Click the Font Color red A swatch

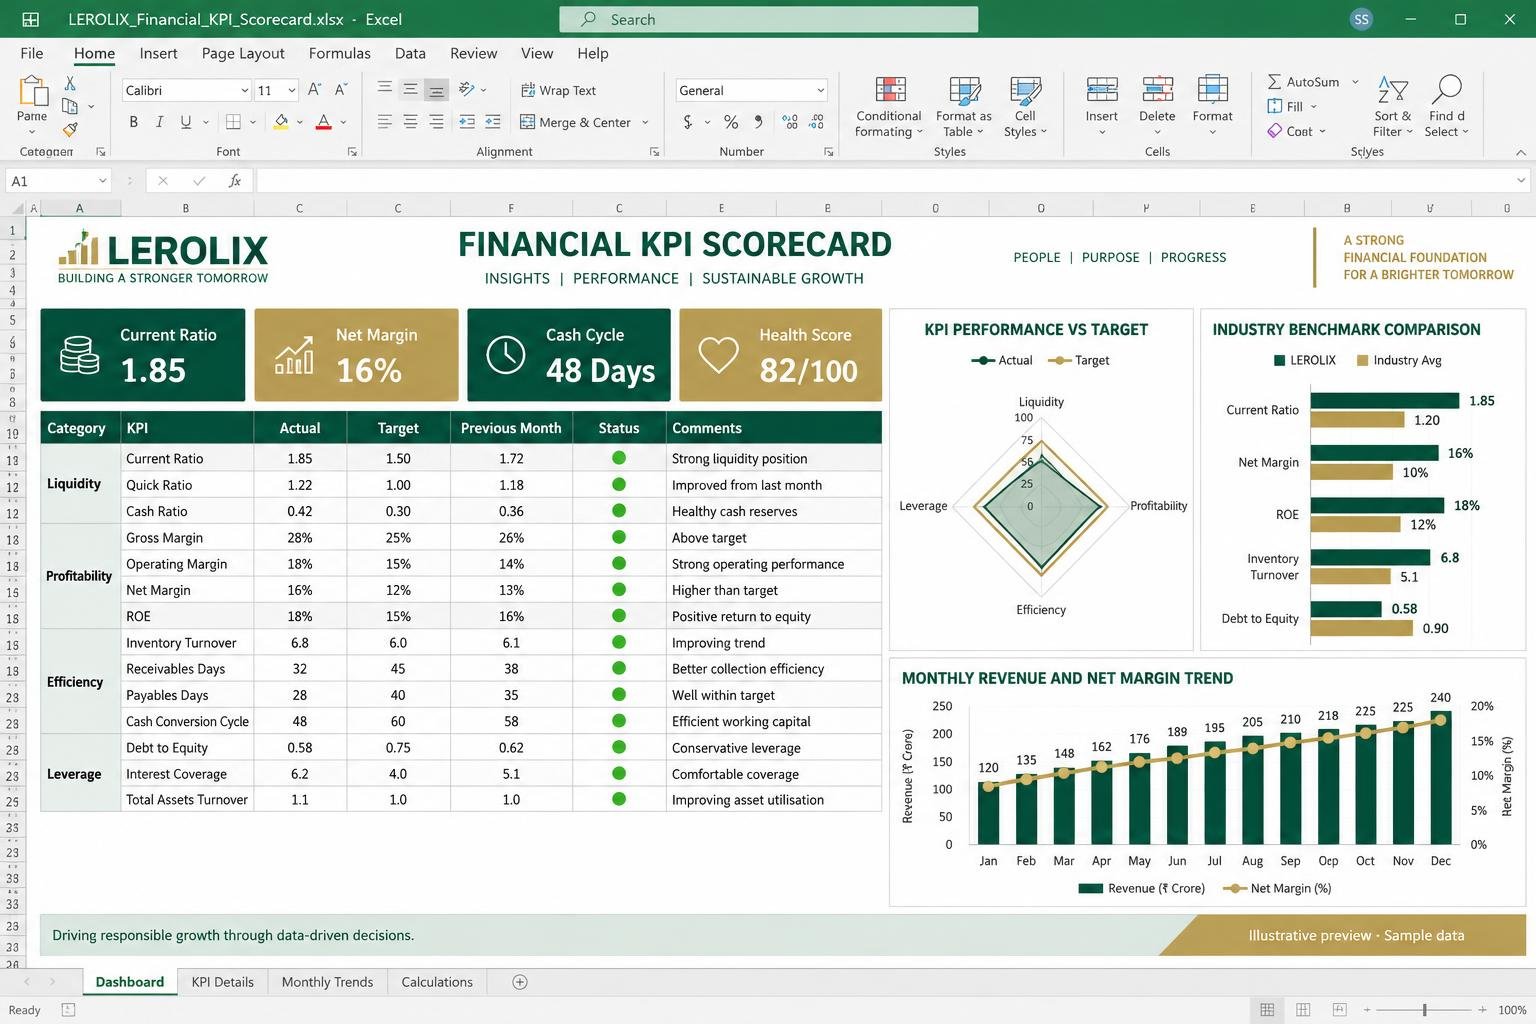pos(323,122)
